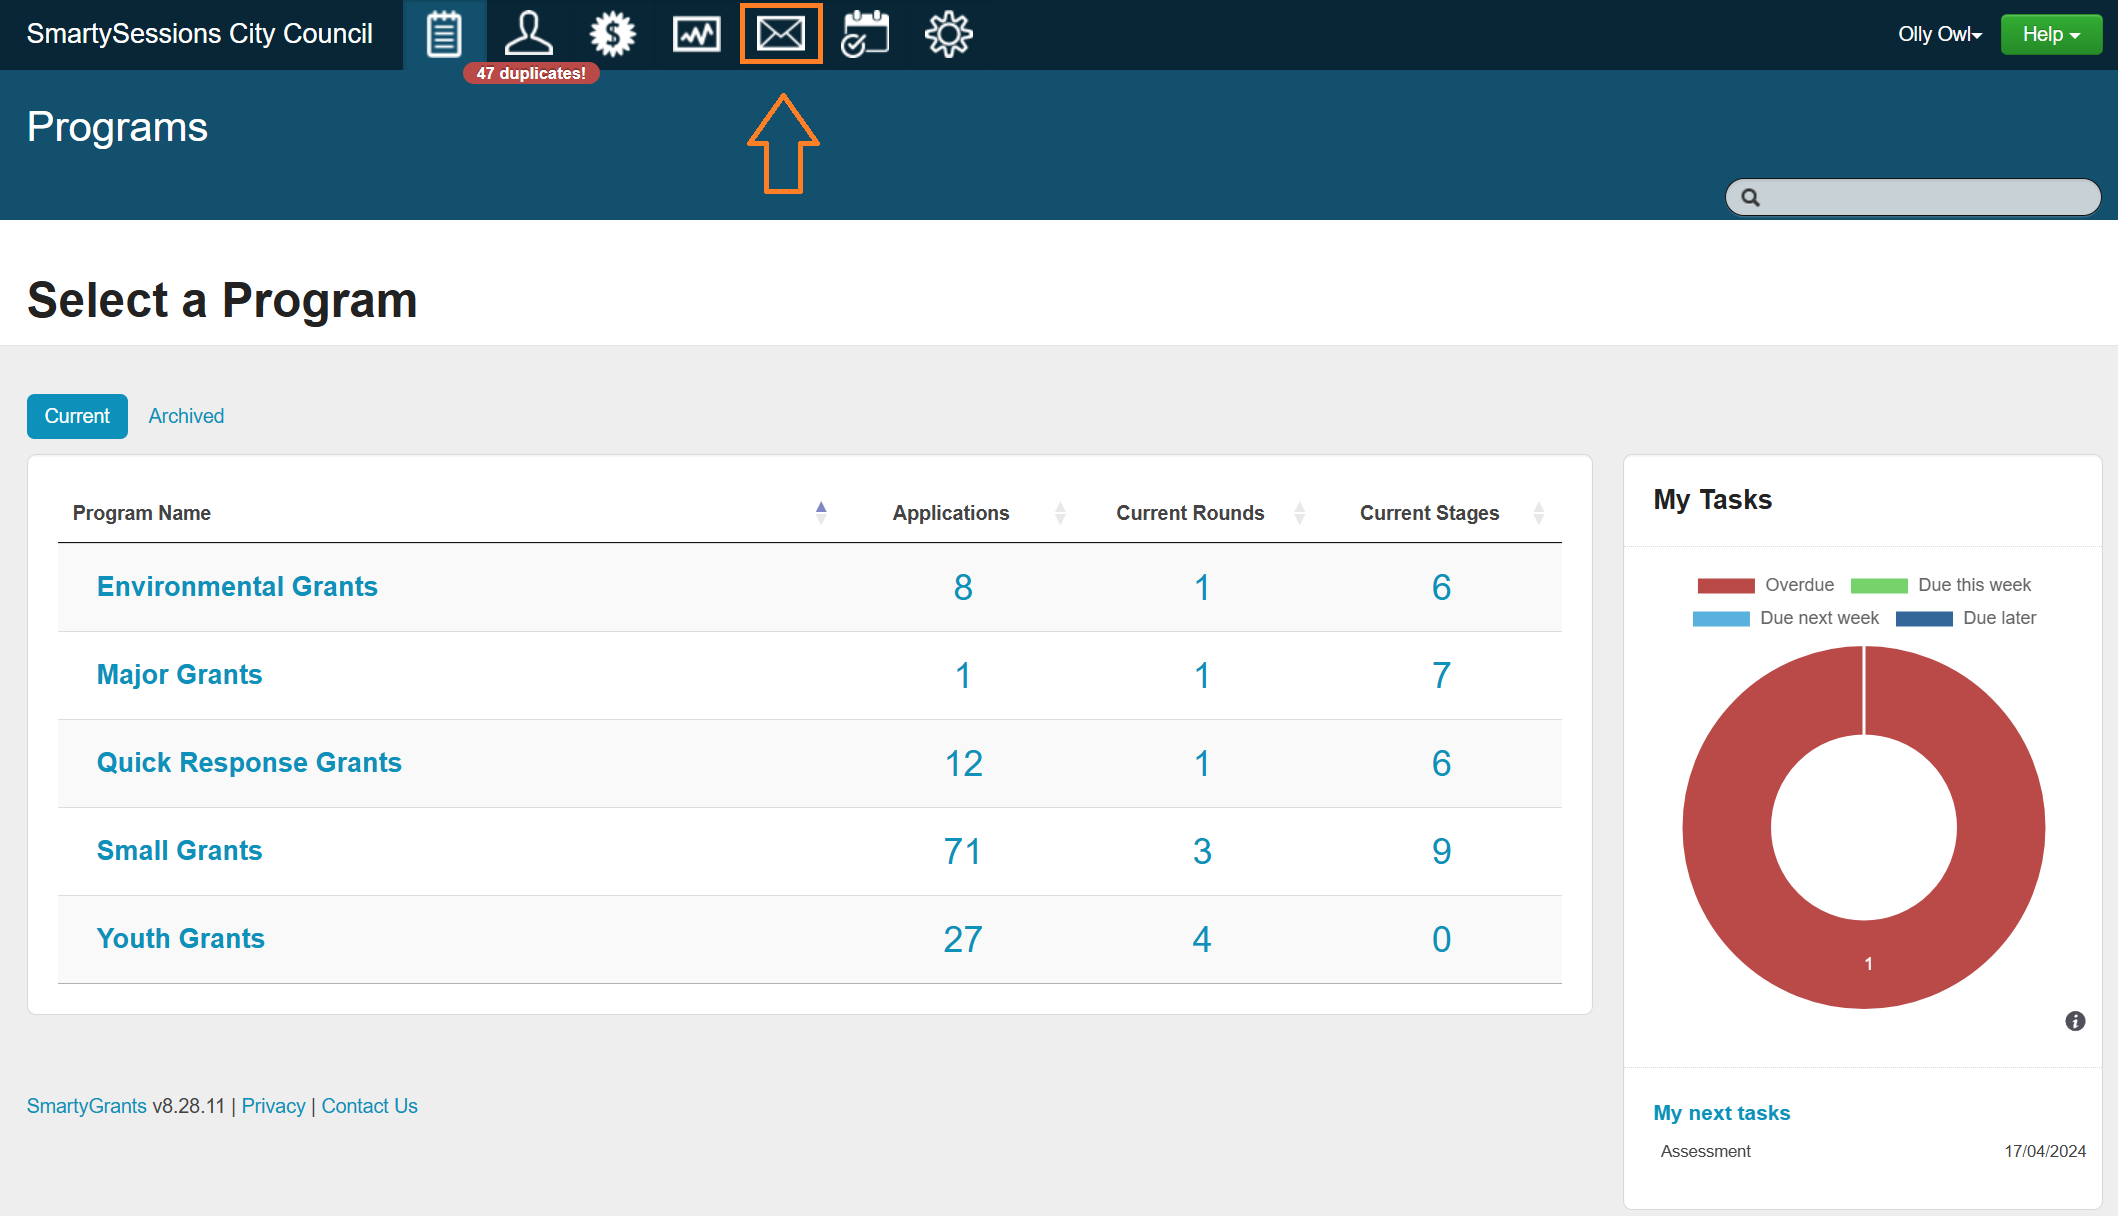Image resolution: width=2118 pixels, height=1216 pixels.
Task: Select the Current tab
Action: (77, 416)
